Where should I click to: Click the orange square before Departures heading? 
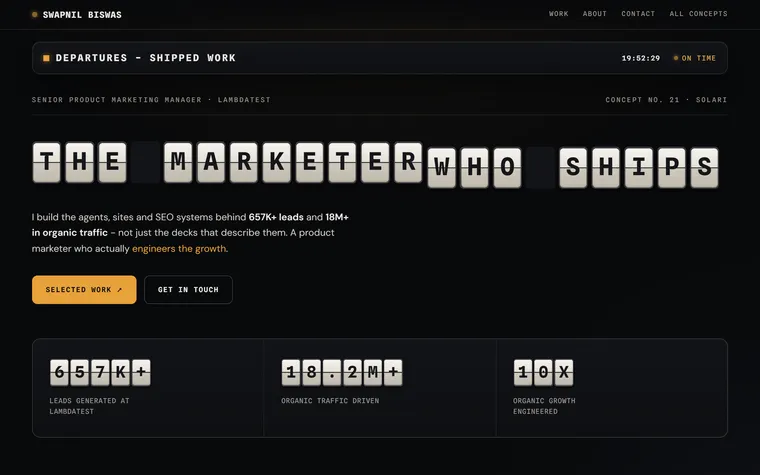(46, 58)
